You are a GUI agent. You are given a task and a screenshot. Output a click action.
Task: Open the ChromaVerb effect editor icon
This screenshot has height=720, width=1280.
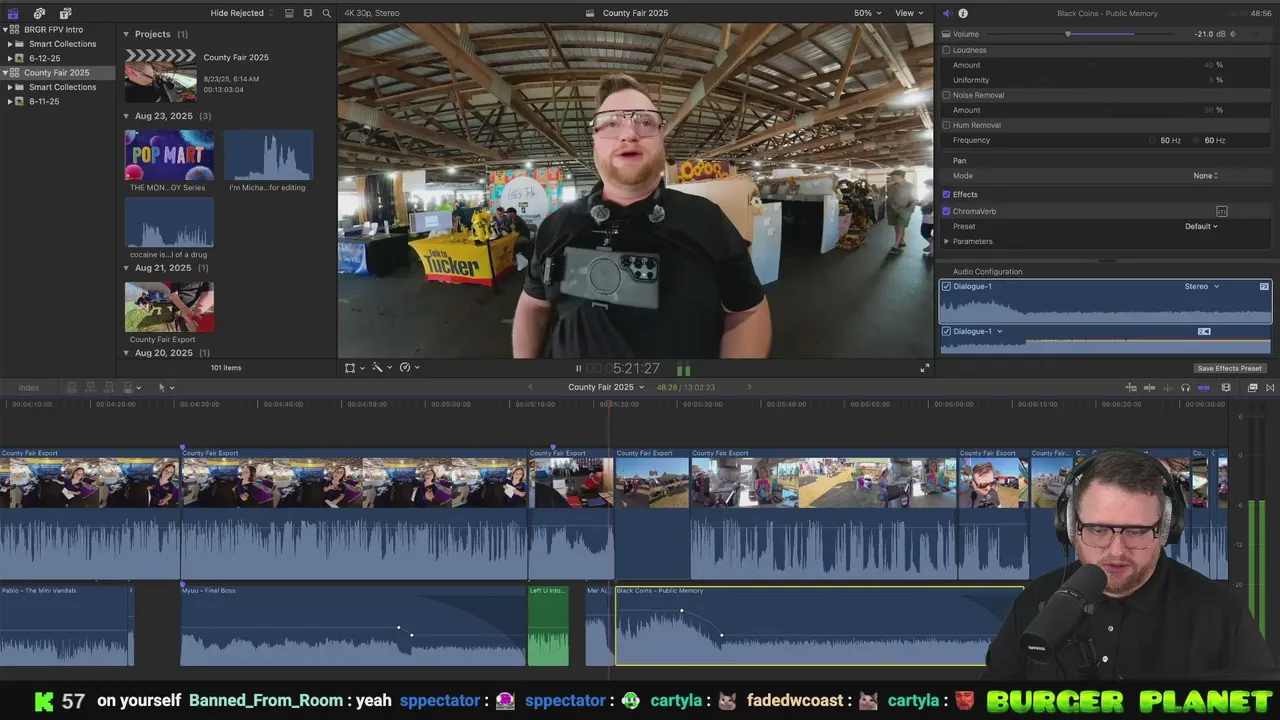[x=1222, y=211]
